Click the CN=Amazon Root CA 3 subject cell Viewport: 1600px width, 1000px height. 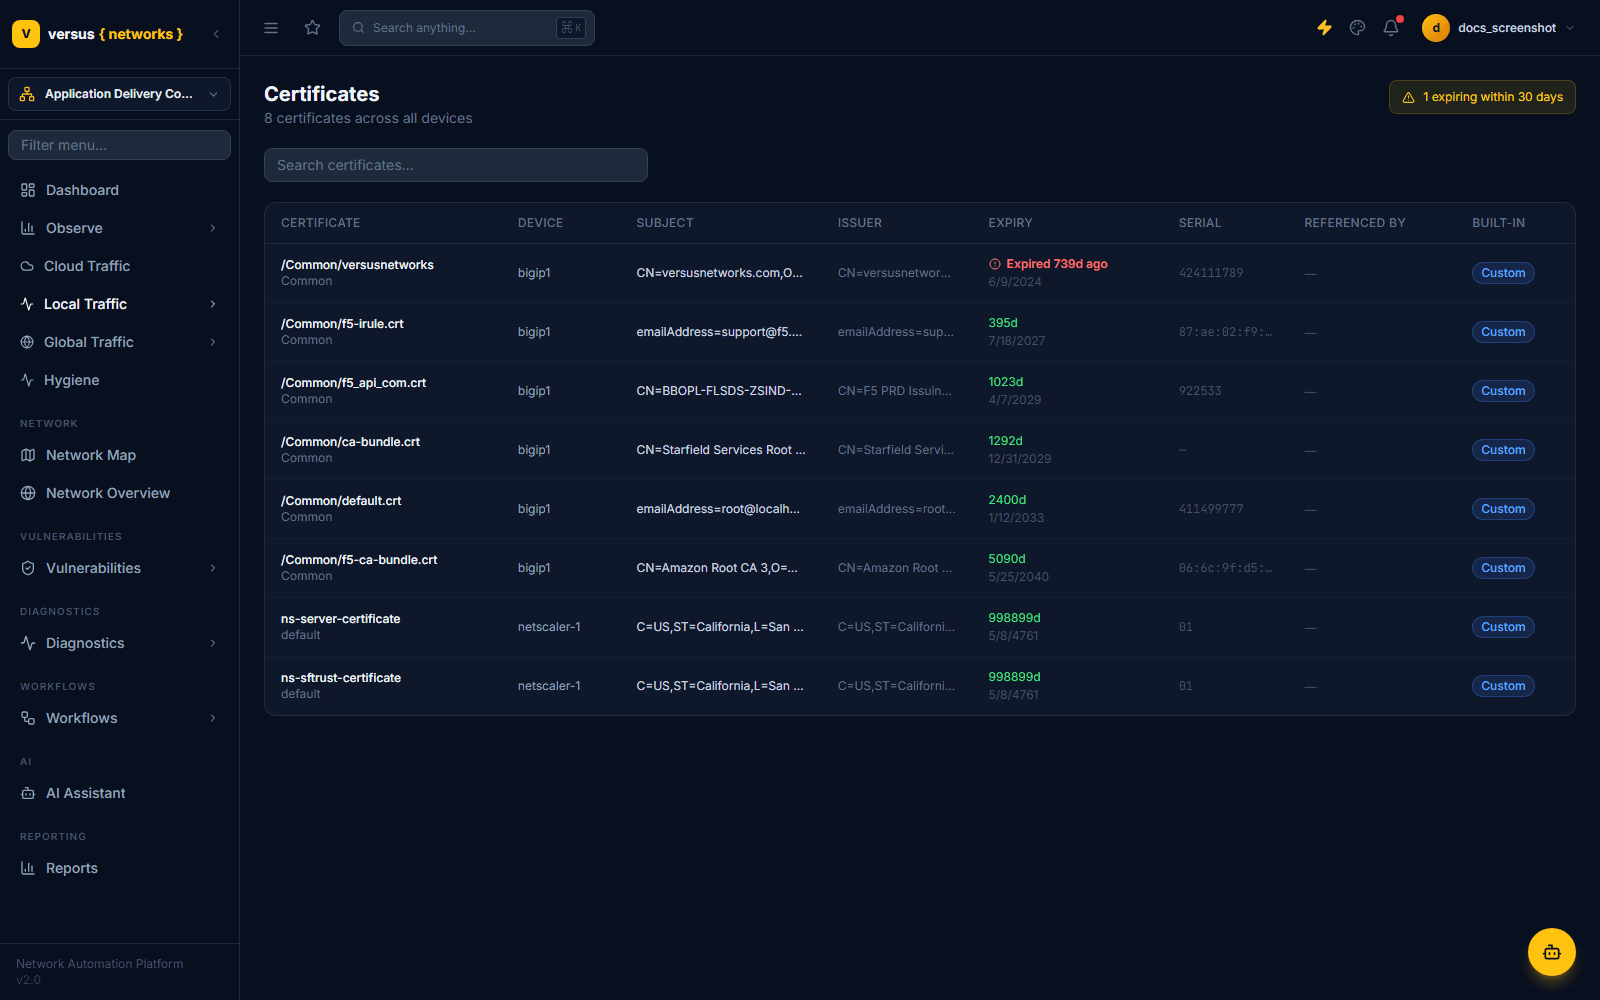717,568
